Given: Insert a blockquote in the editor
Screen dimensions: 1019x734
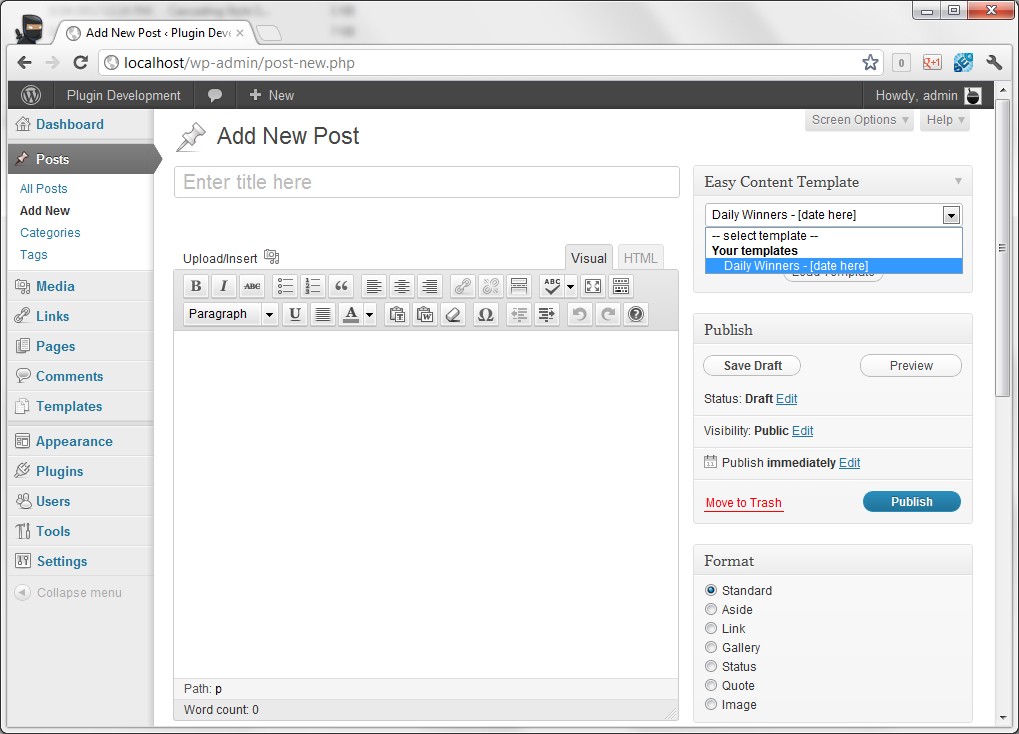Looking at the screenshot, I should 342,286.
